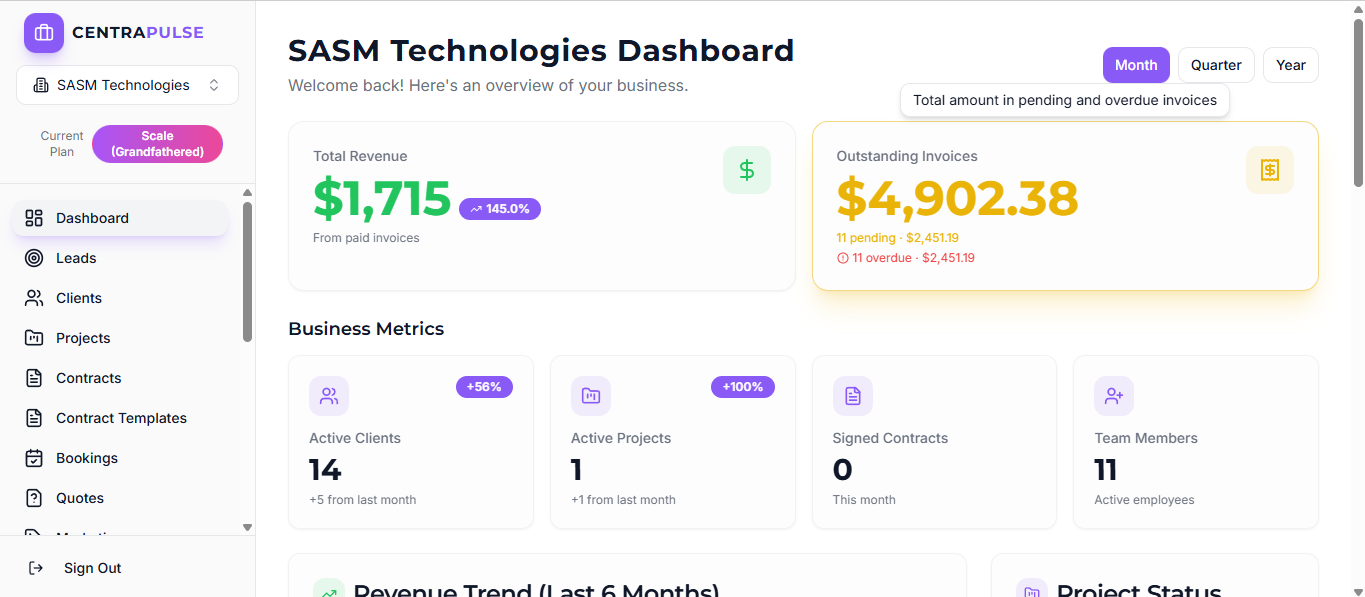1365x597 pixels.
Task: Open the Bookings calendar icon
Action: tap(33, 458)
